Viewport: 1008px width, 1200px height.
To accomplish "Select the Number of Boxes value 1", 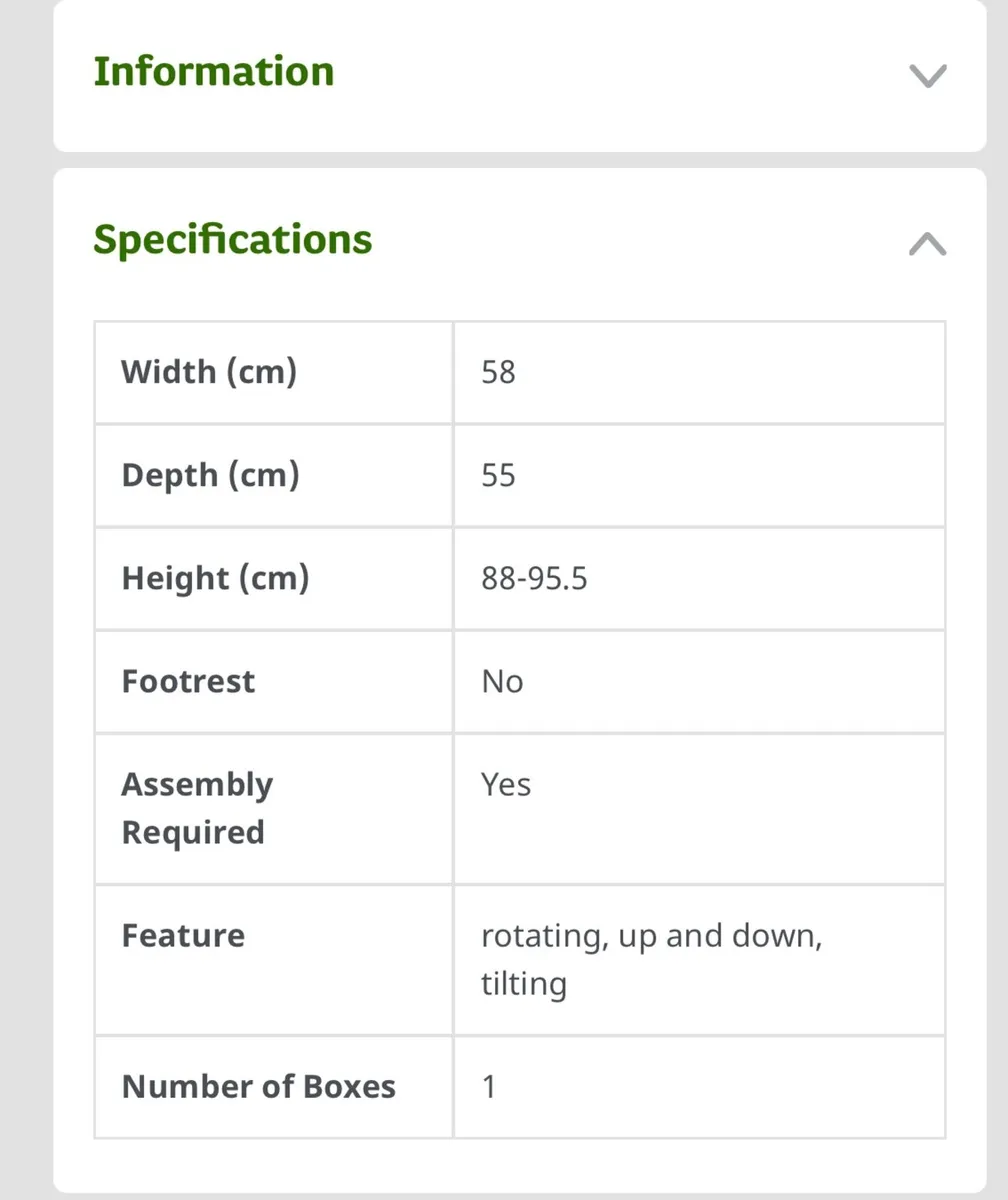I will click(x=489, y=1087).
